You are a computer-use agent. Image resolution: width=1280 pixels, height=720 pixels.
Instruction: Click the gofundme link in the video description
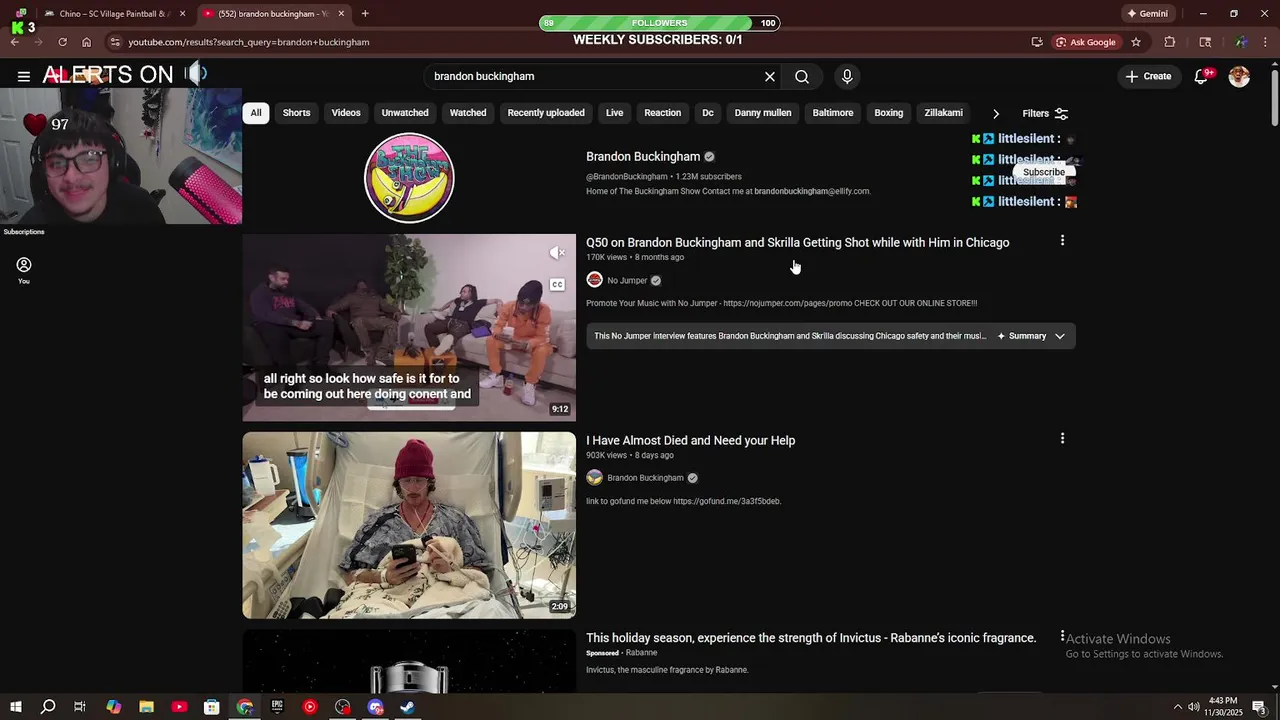pyautogui.click(x=727, y=501)
